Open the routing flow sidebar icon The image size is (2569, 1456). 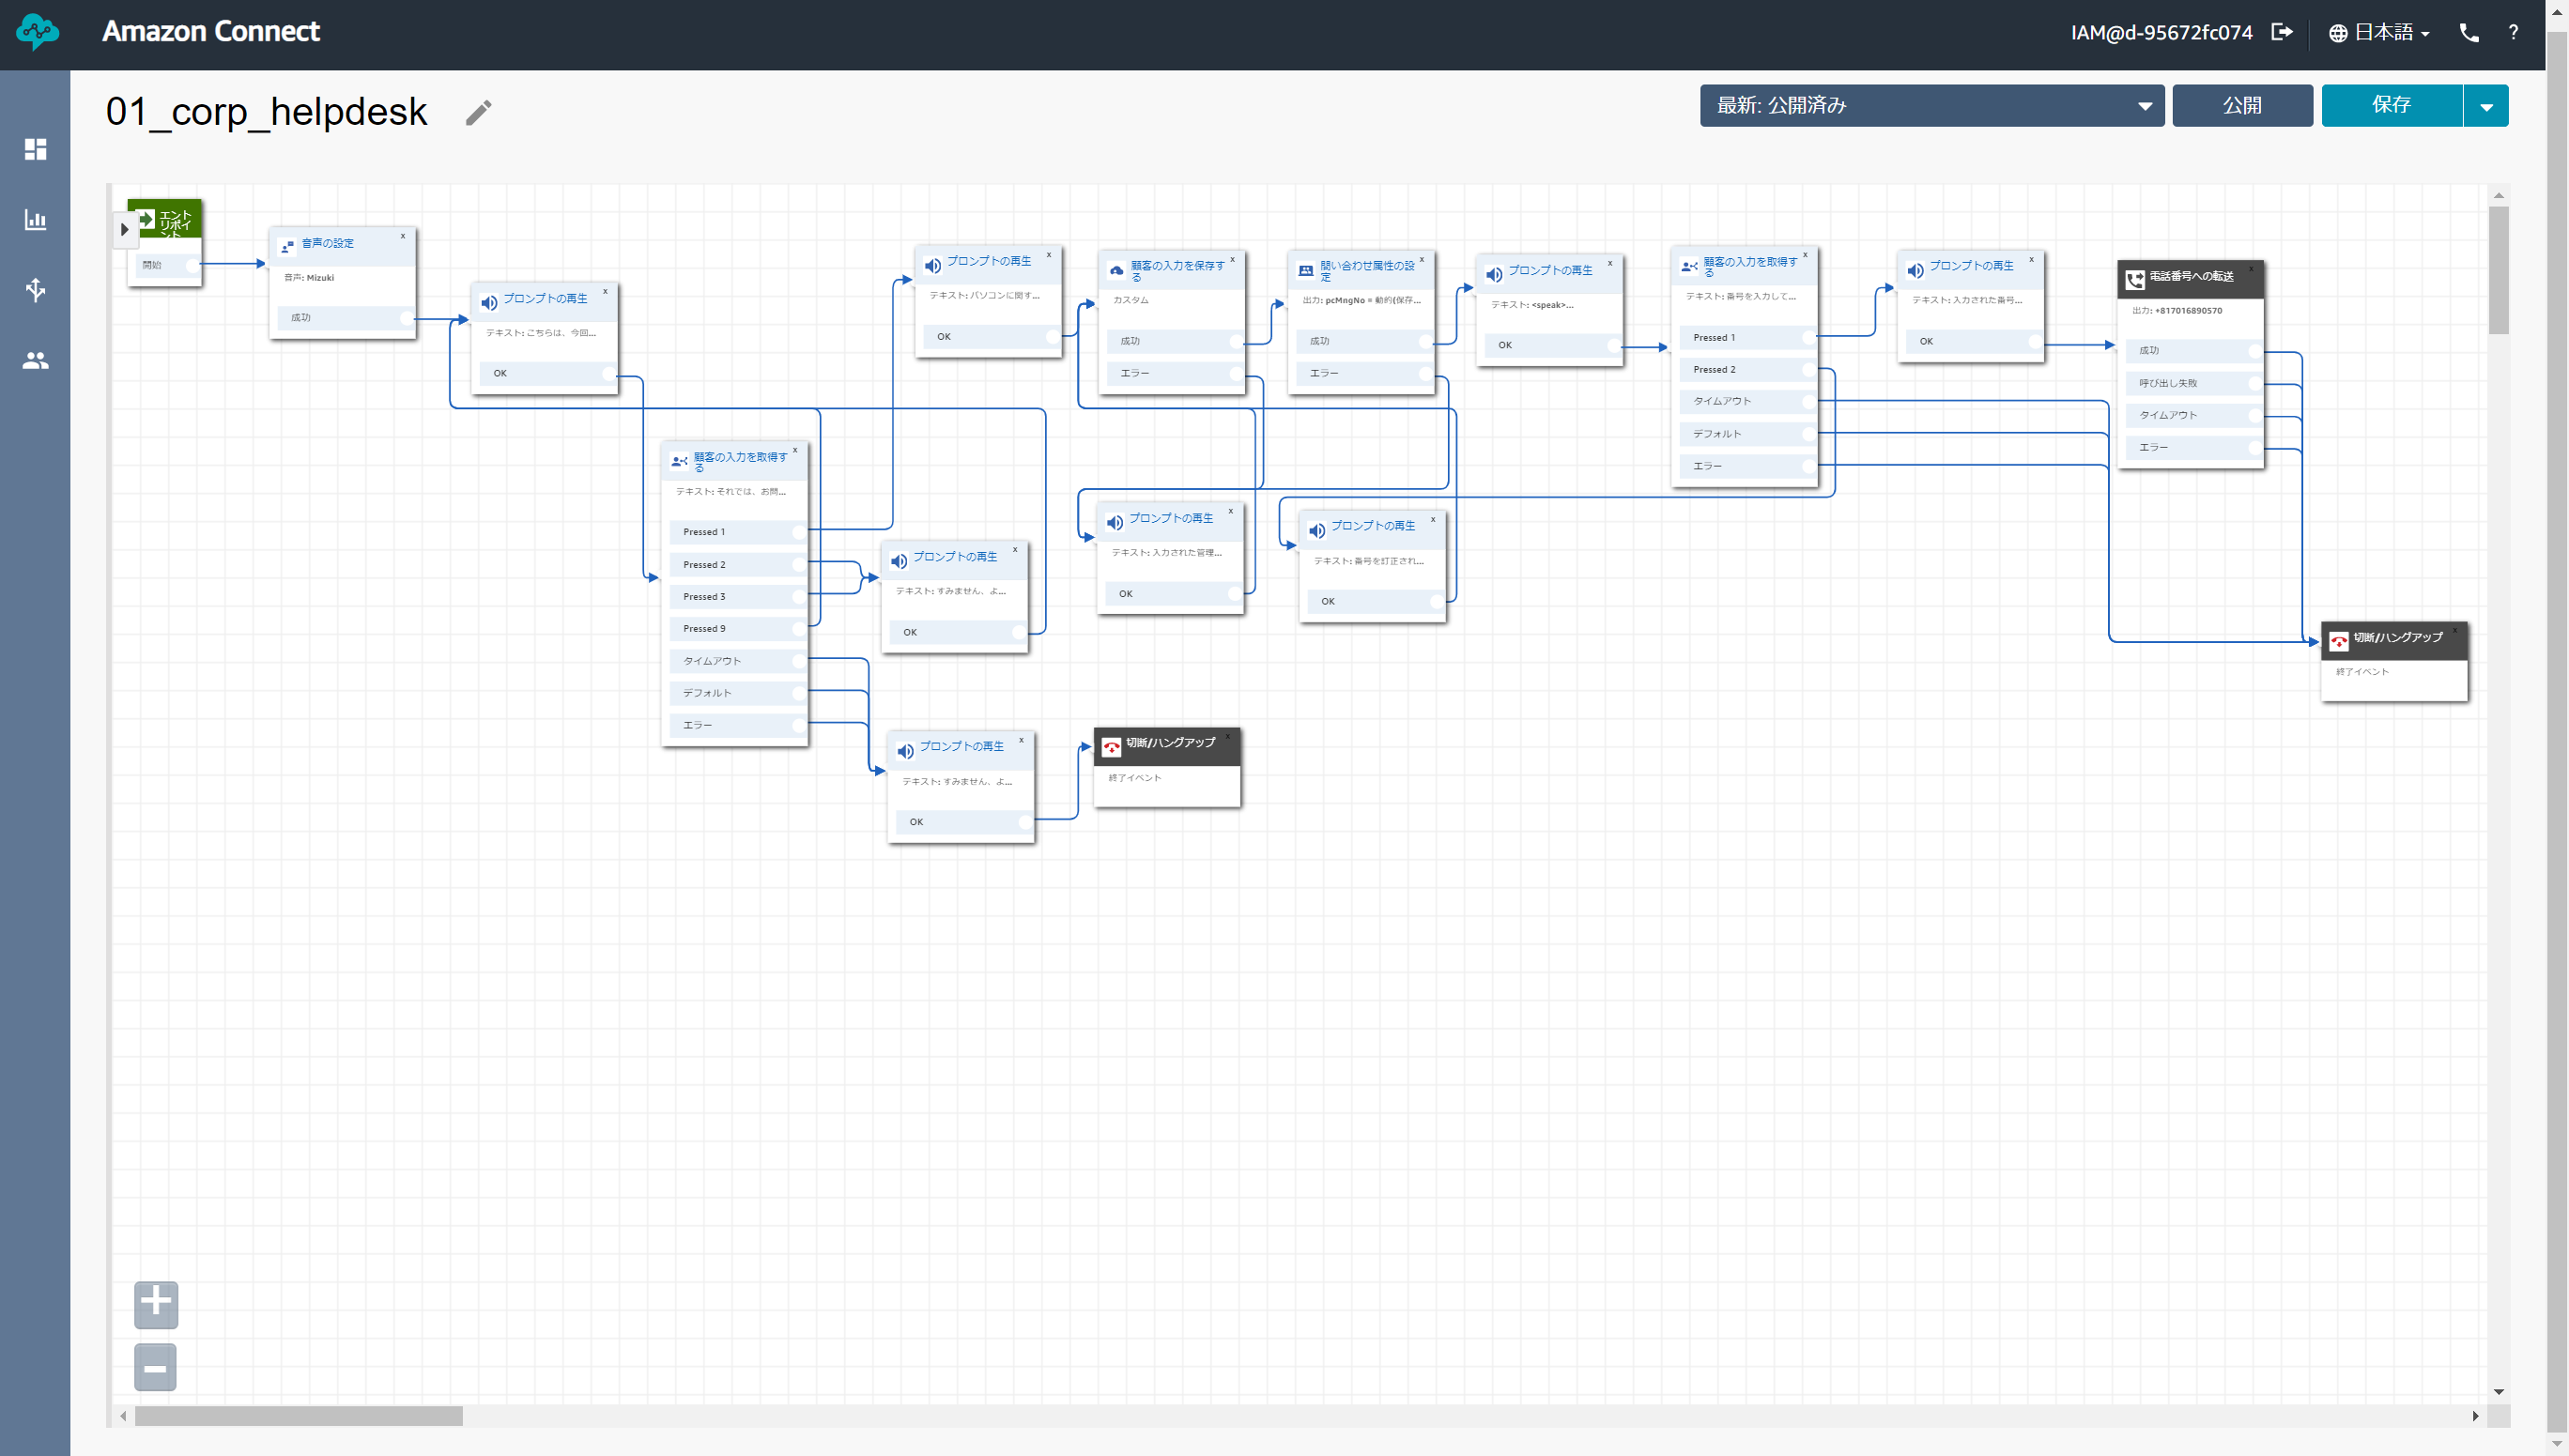[35, 290]
